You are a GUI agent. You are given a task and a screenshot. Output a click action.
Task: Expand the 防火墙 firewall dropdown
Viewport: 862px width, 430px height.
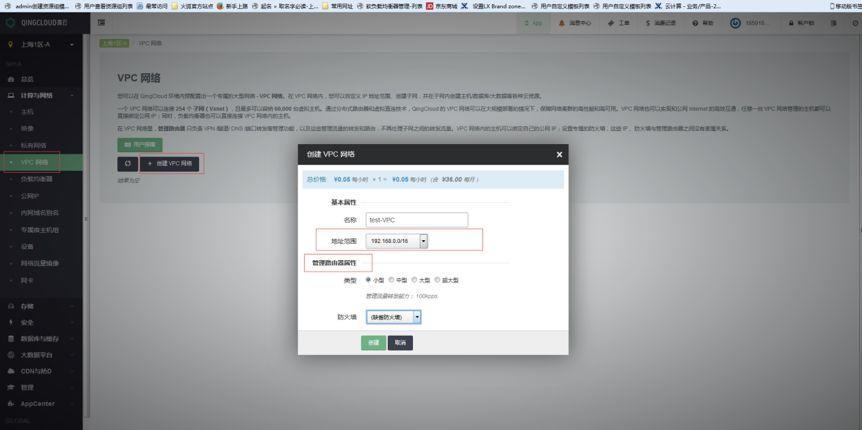pos(417,317)
